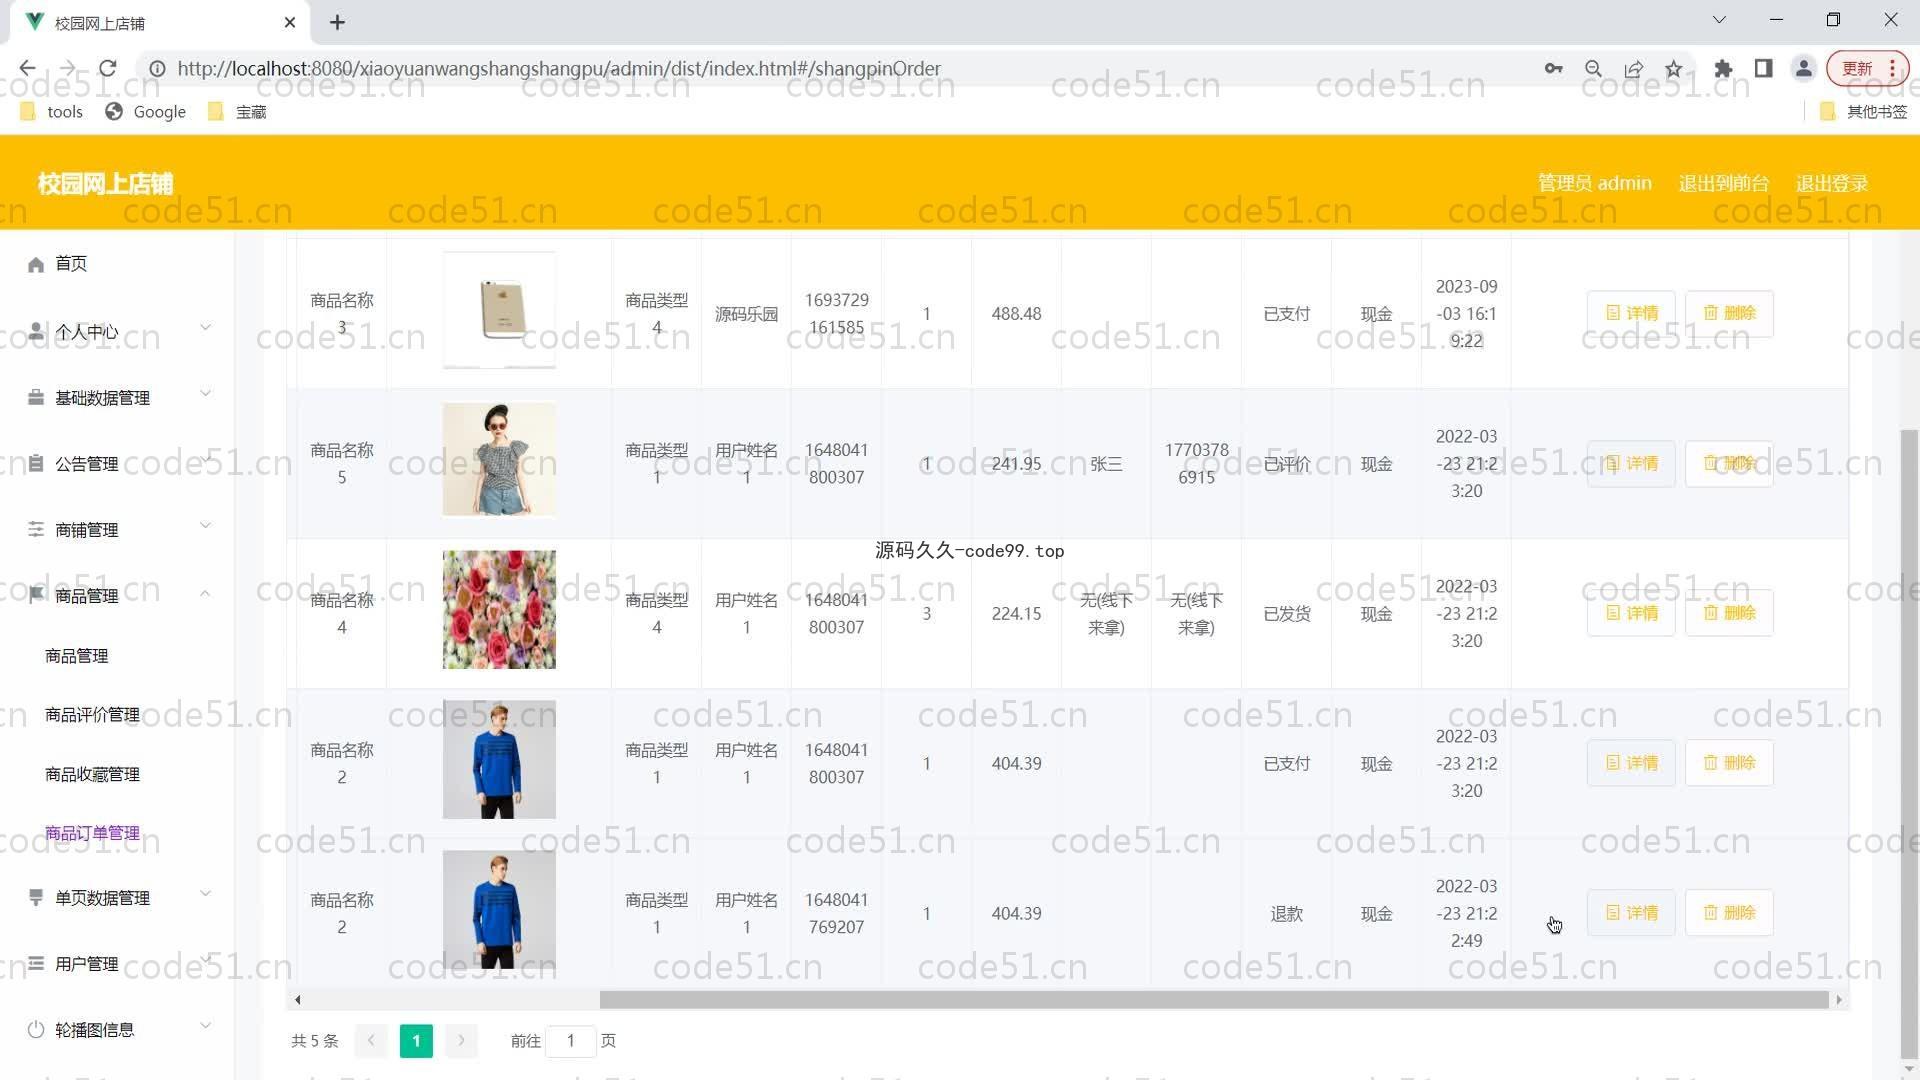Click 退出到前台 in the header

(x=1723, y=183)
